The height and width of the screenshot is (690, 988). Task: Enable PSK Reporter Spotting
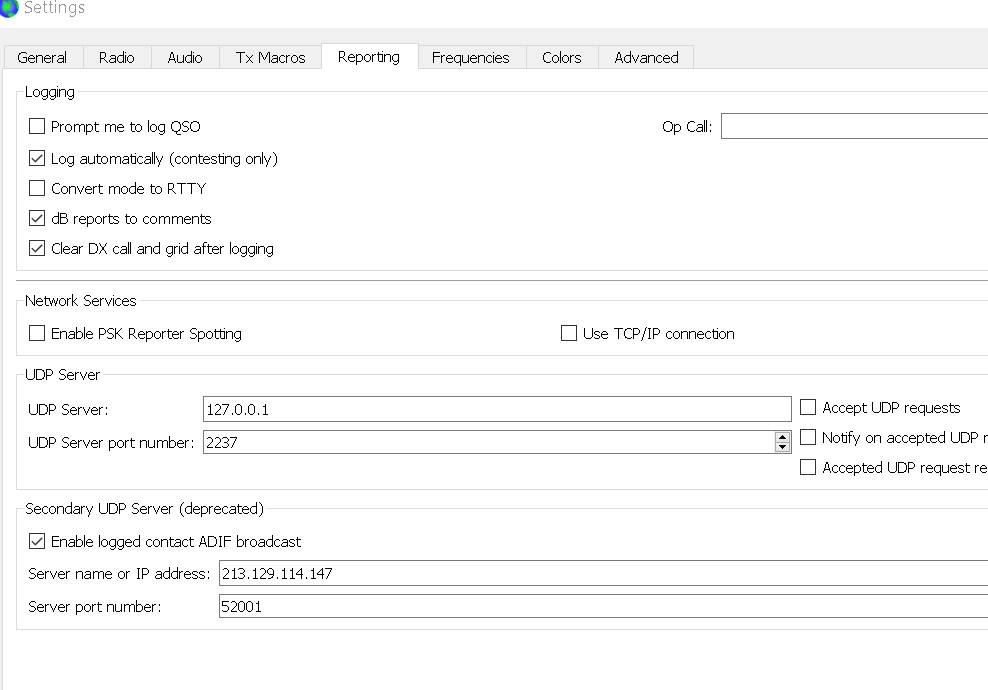coord(37,334)
